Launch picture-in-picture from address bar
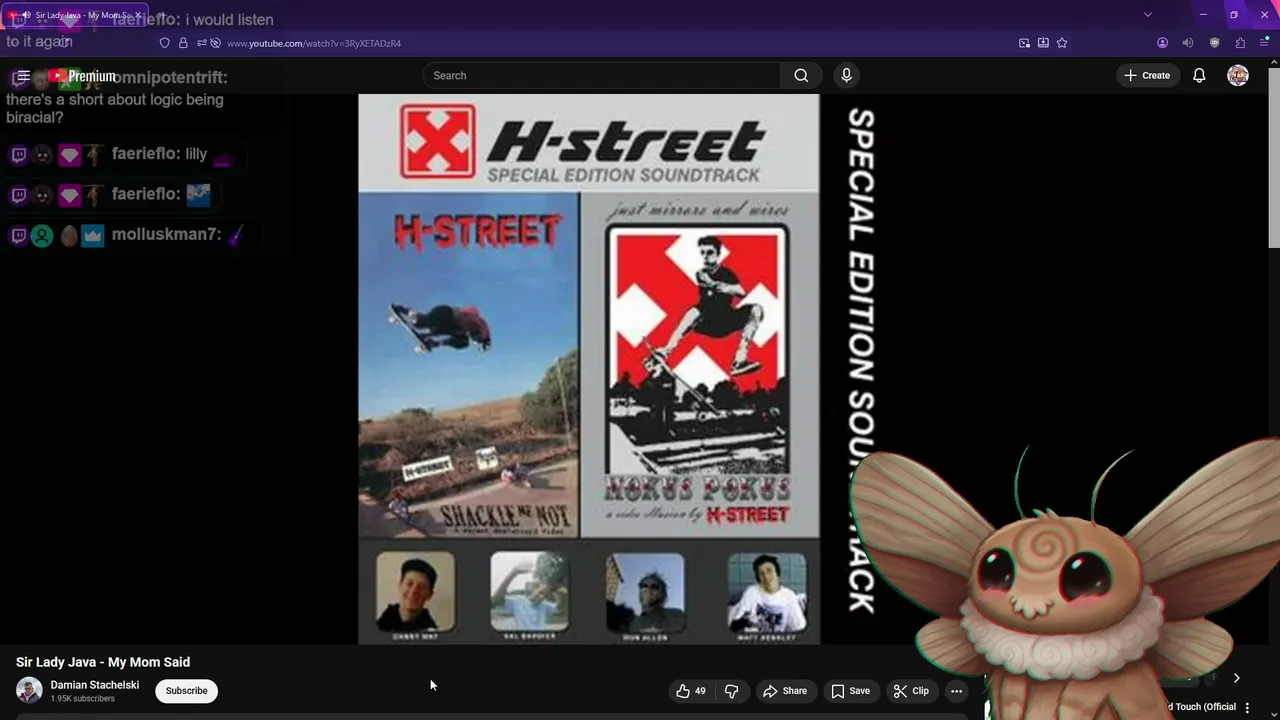The image size is (1280, 720). tap(1024, 43)
